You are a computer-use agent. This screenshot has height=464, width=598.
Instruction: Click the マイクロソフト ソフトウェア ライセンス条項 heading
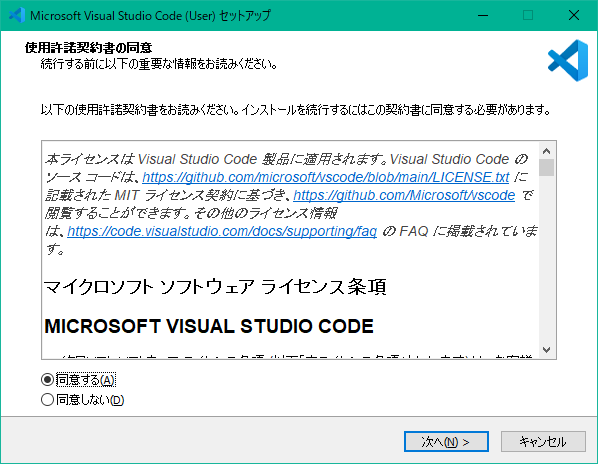(215, 287)
